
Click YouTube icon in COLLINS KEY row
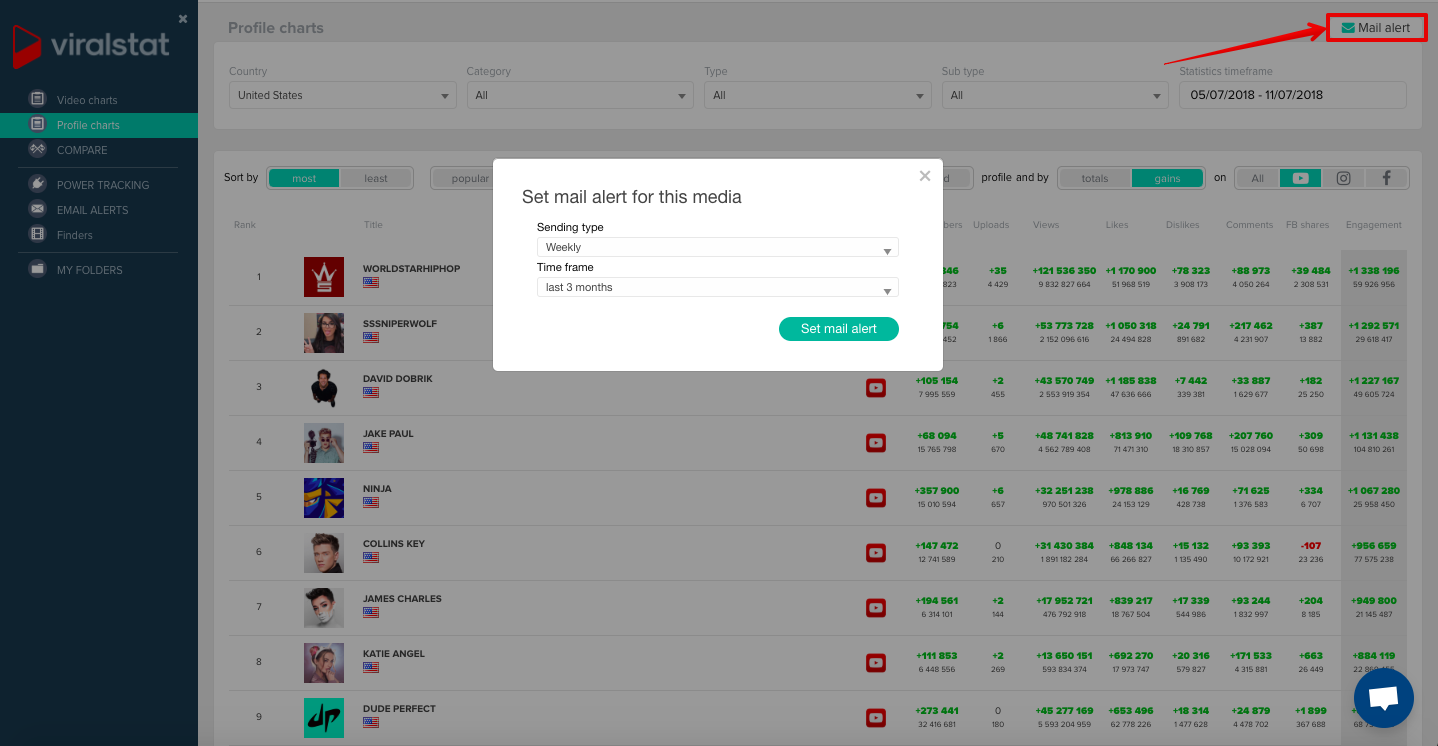click(x=876, y=553)
